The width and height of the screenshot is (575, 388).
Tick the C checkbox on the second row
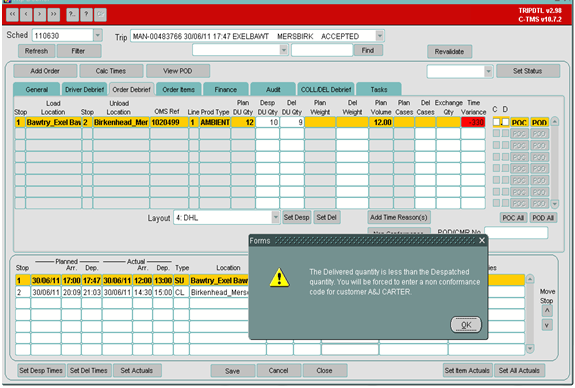click(497, 133)
